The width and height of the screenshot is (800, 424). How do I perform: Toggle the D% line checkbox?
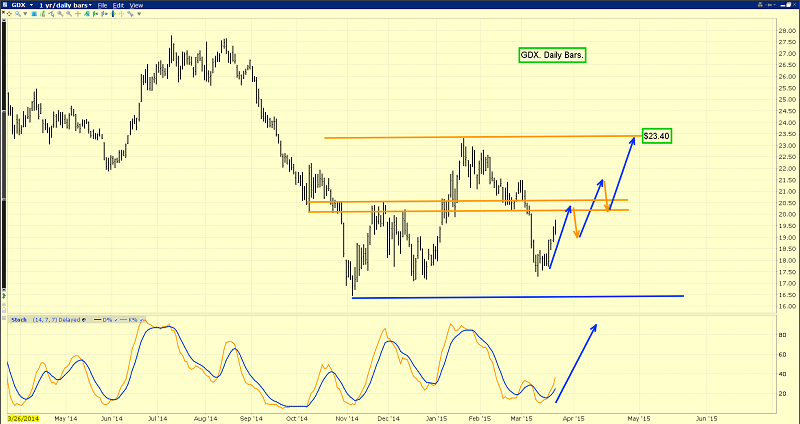pyautogui.click(x=115, y=320)
